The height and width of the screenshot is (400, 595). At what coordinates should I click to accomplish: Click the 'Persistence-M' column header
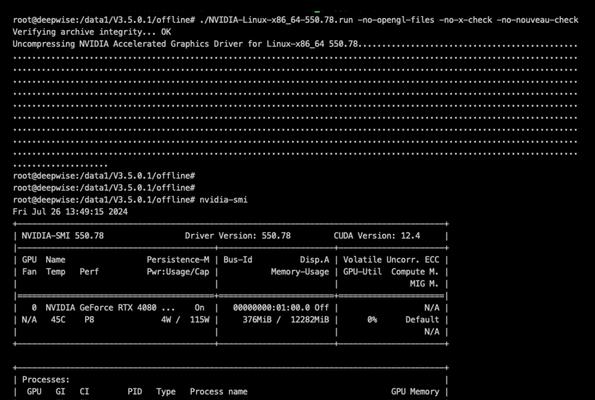(x=178, y=260)
